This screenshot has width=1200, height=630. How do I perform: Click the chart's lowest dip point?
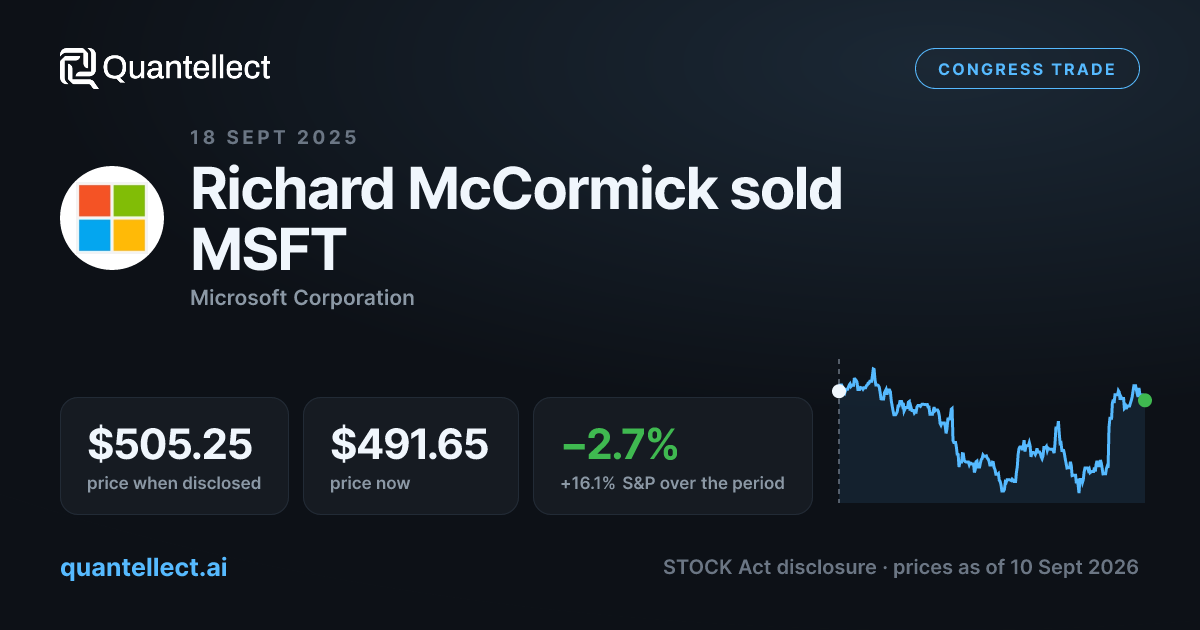tap(1079, 490)
